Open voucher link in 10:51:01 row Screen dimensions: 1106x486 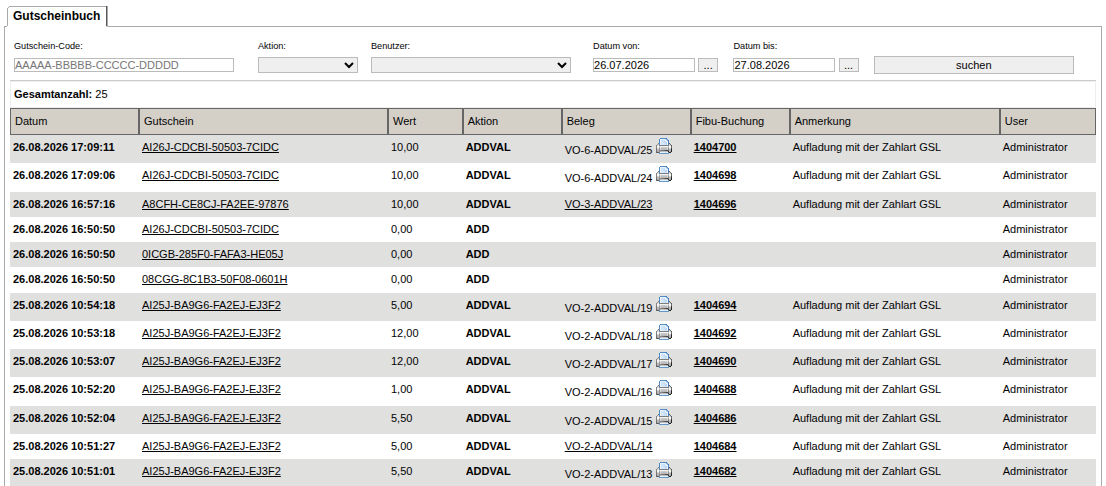pos(211,471)
